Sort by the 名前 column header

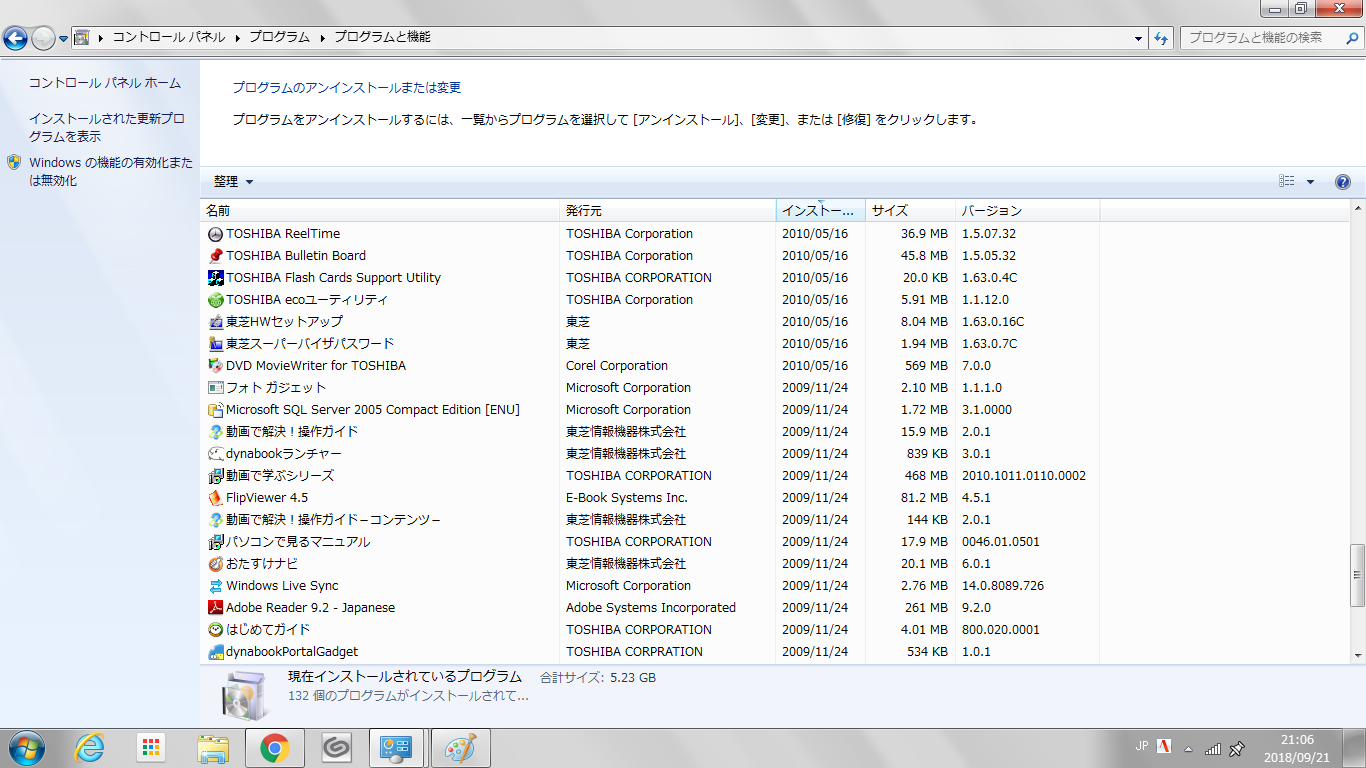point(380,210)
